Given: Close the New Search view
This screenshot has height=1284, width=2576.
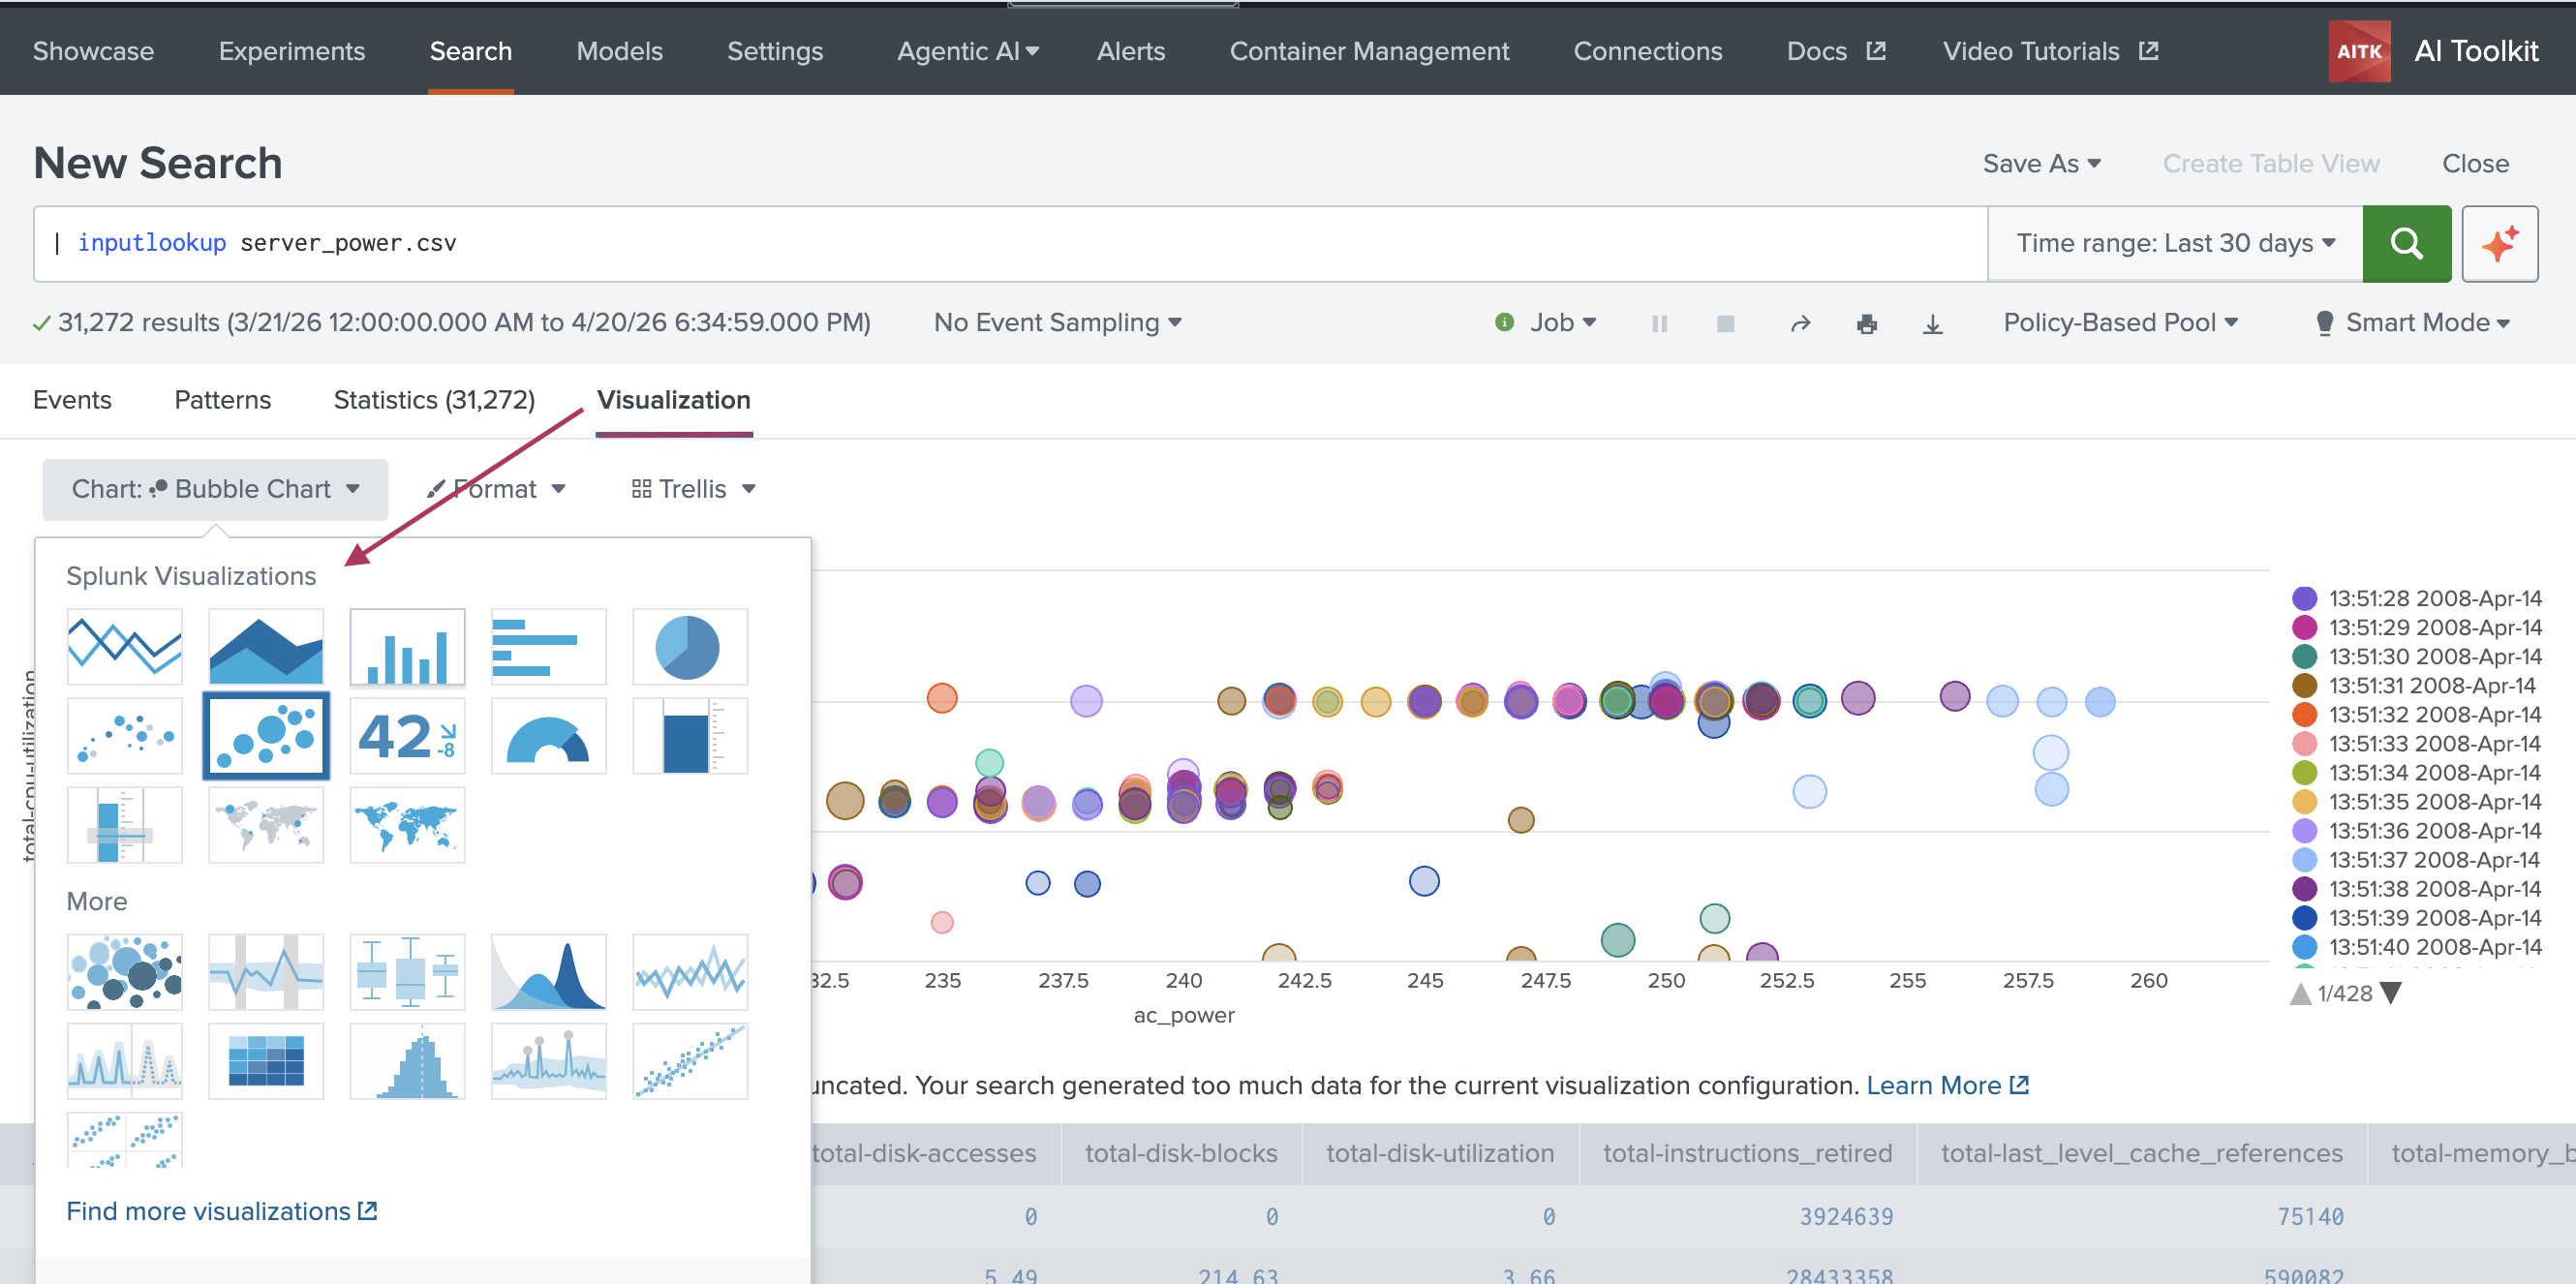Looking at the screenshot, I should point(2475,163).
